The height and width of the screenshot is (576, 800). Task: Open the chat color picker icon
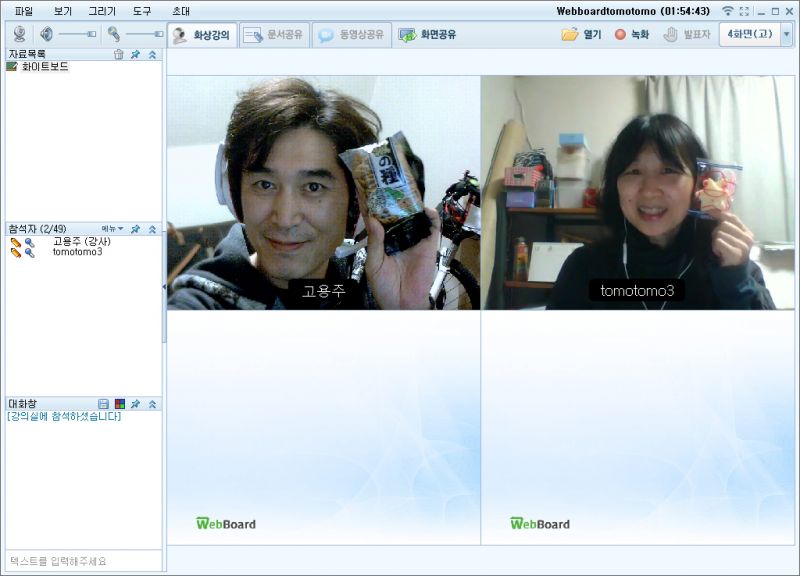(119, 404)
